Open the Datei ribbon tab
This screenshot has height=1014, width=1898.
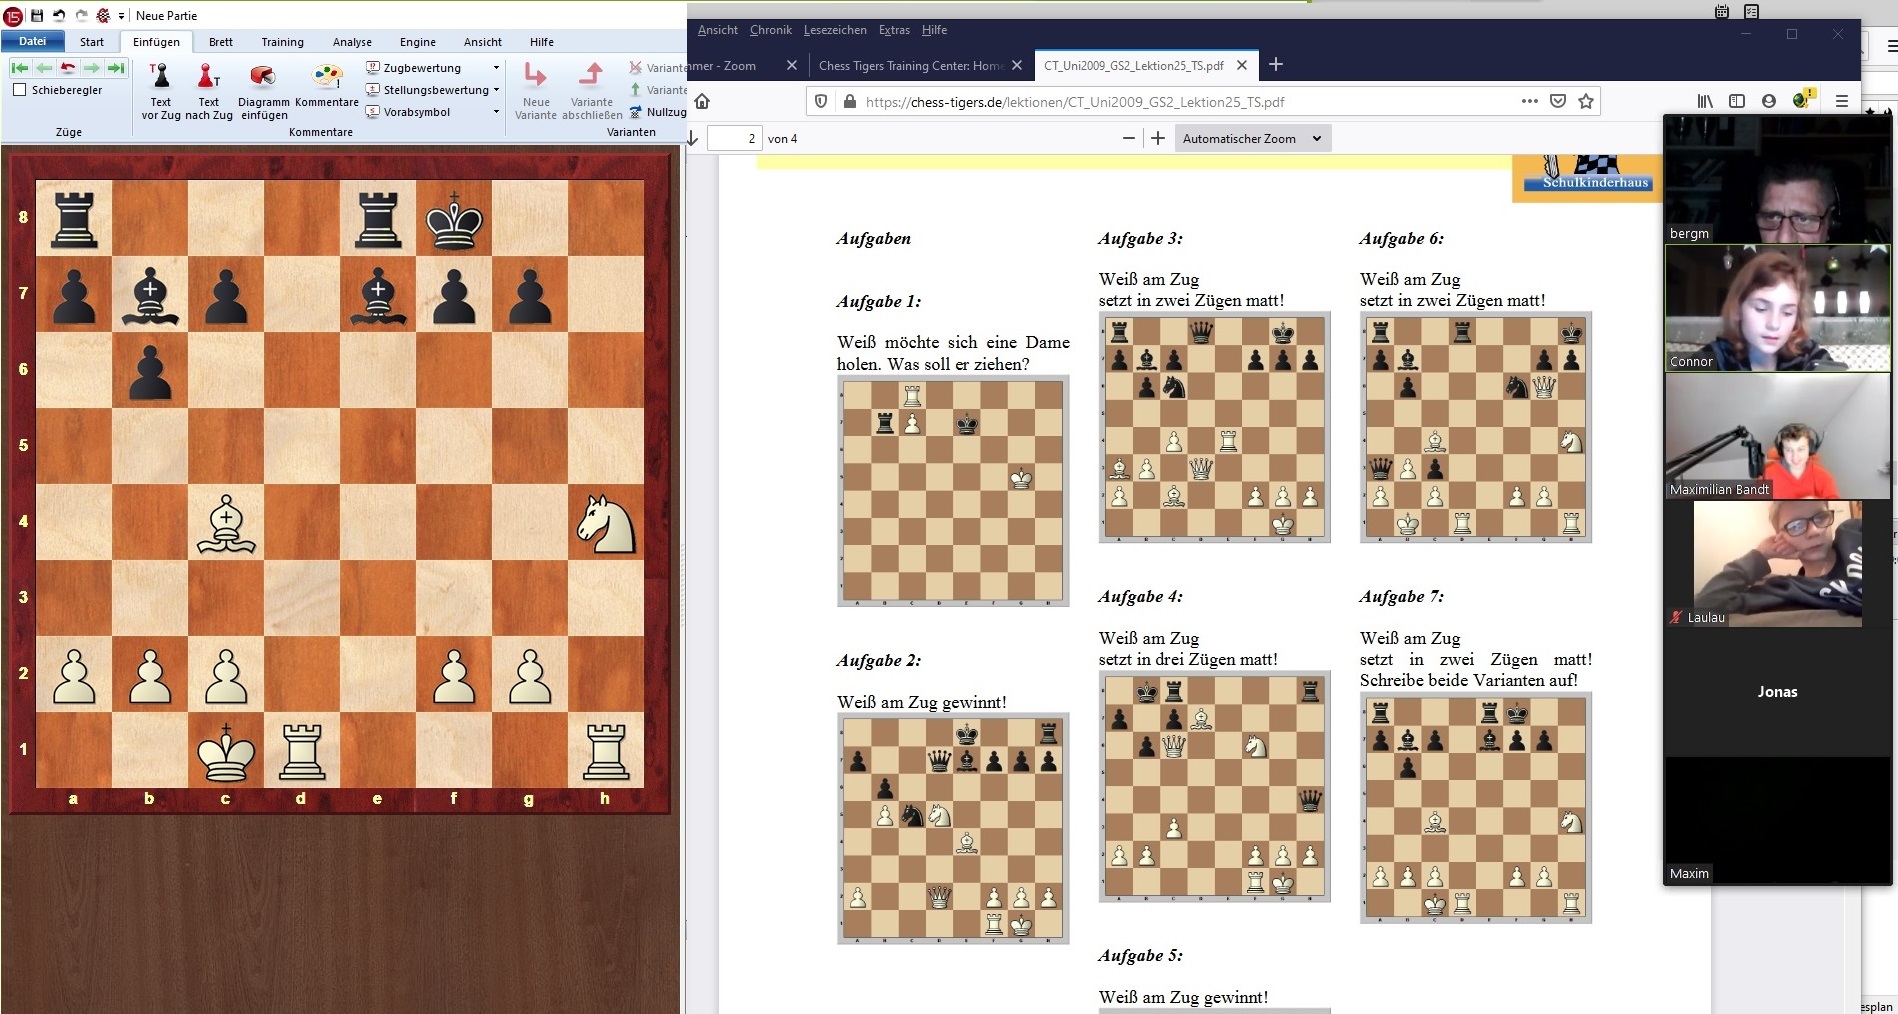[33, 41]
